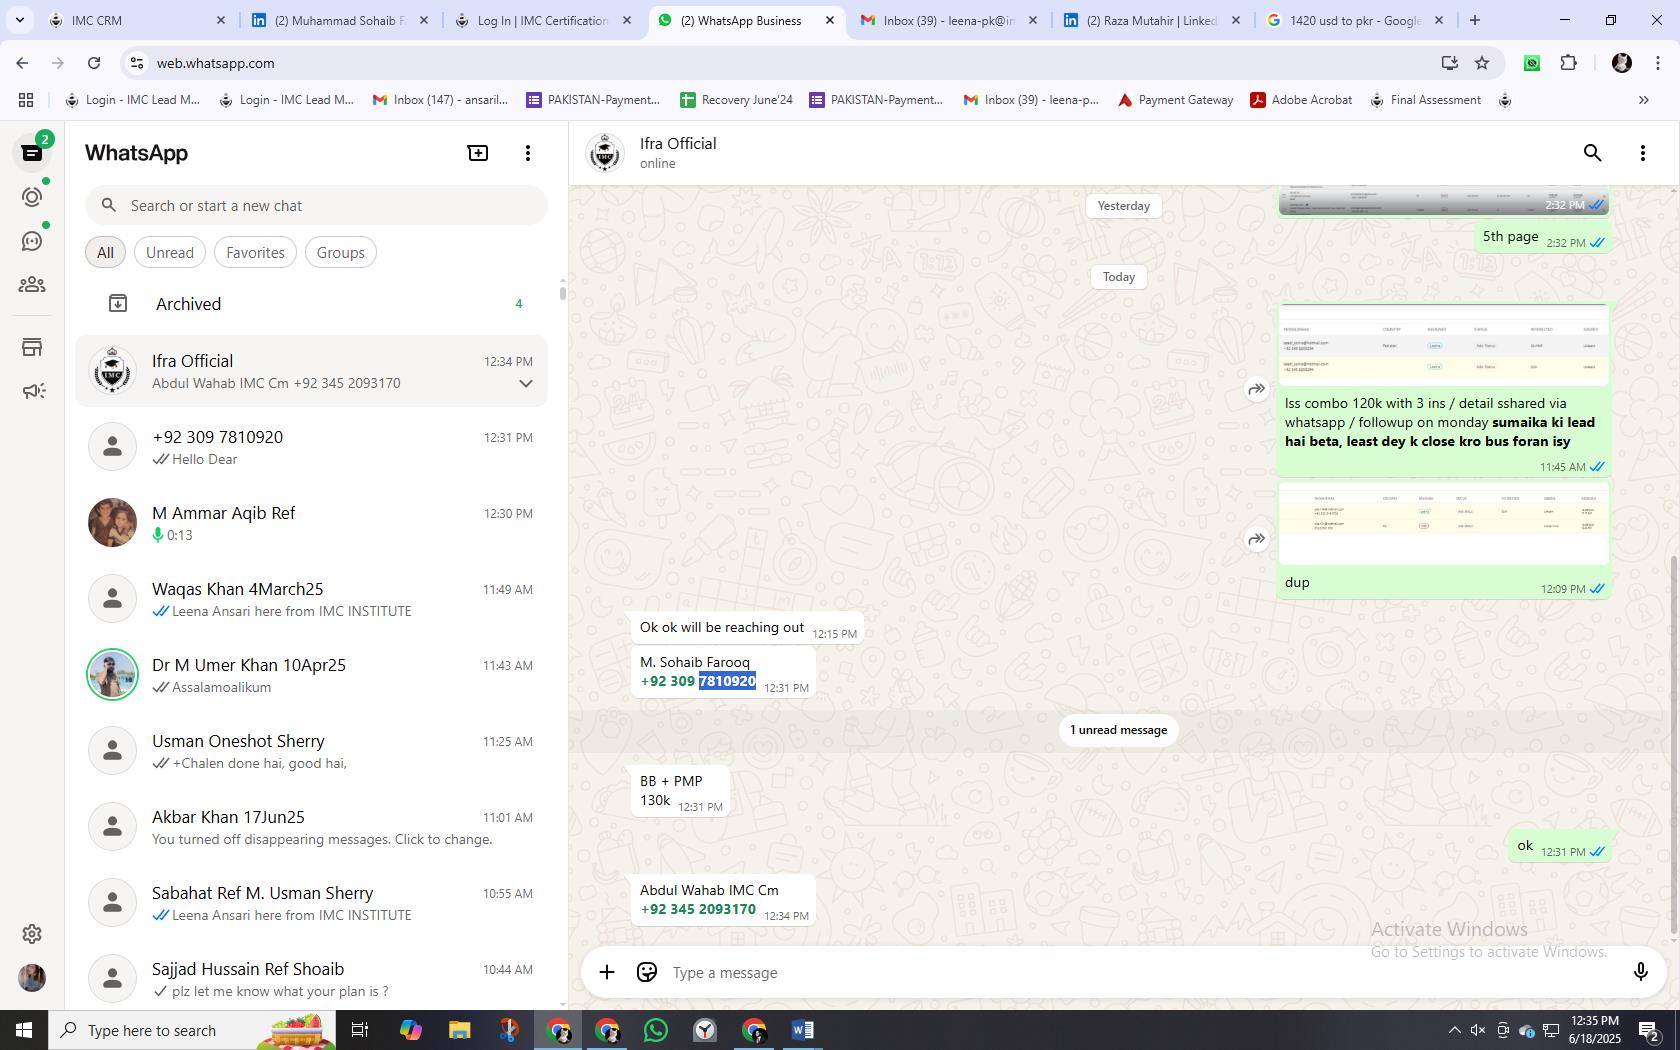The height and width of the screenshot is (1050, 1680).
Task: Expand Ifra Official chat row dropdown arrow
Action: tap(526, 384)
